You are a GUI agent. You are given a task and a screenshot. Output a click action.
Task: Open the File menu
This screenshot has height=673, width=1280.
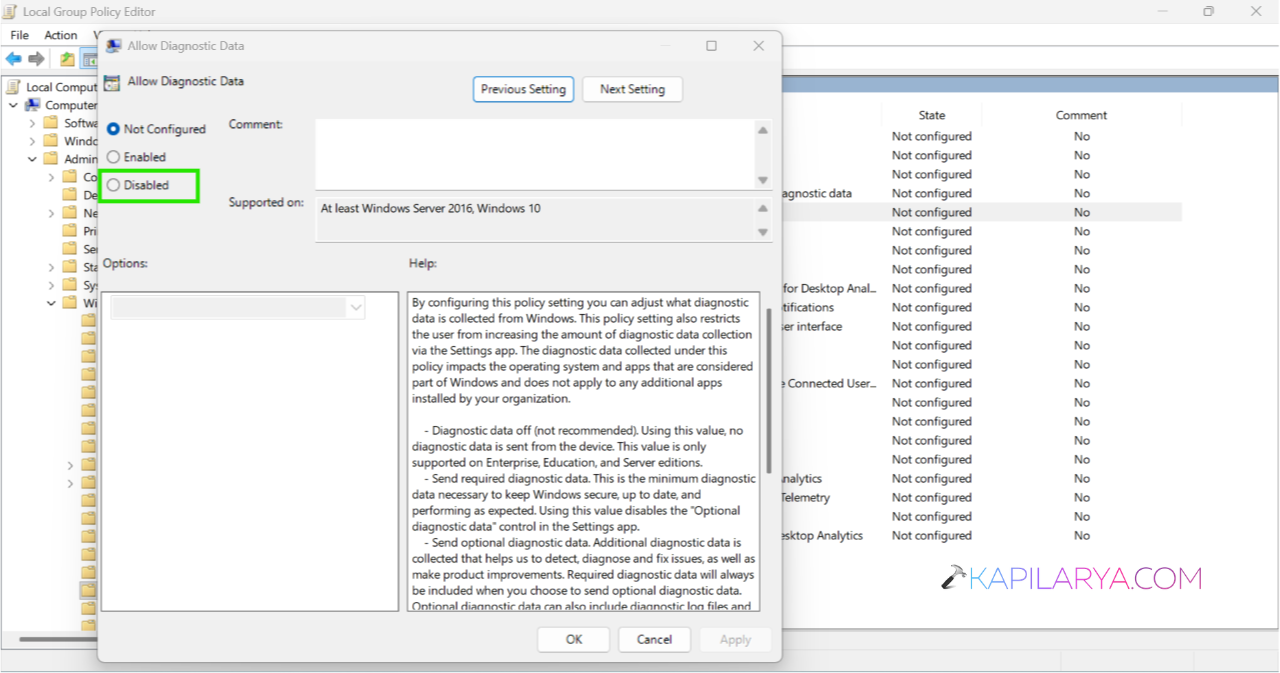tap(19, 35)
